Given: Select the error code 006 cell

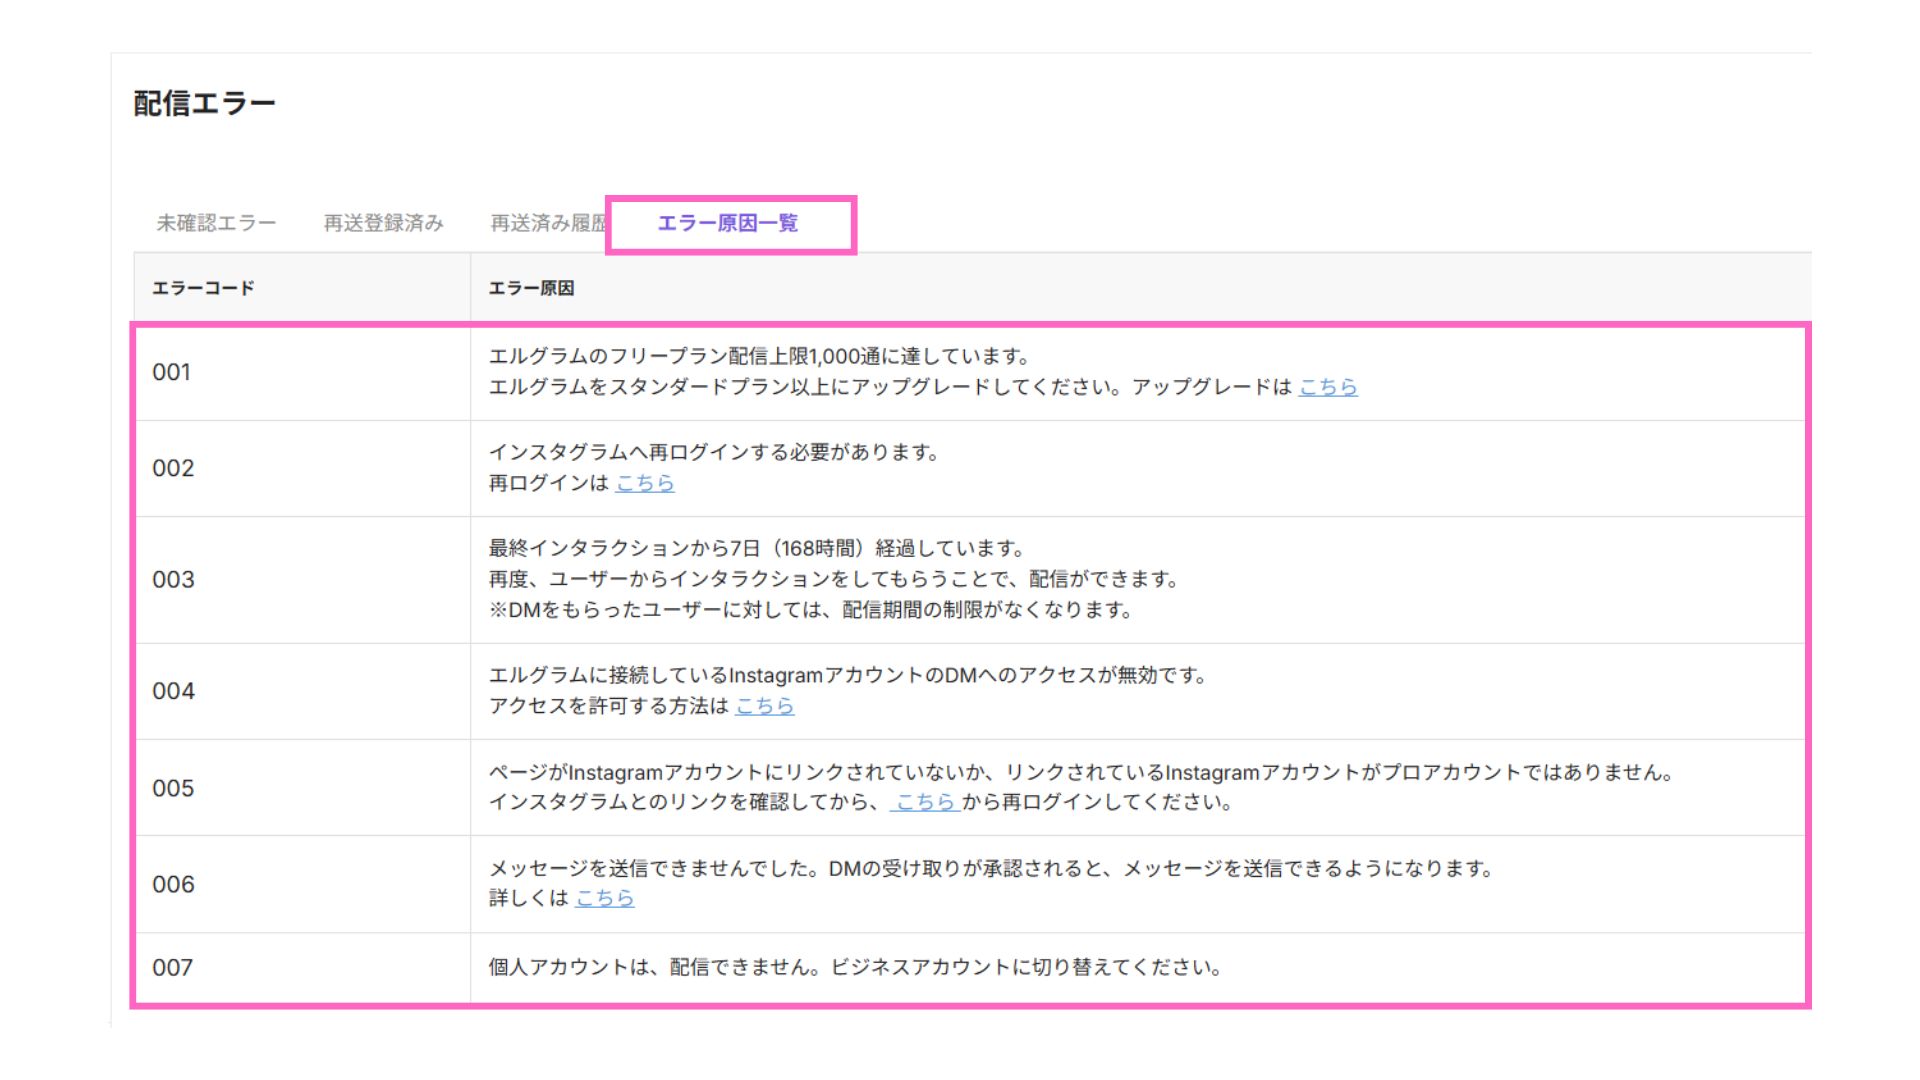Looking at the screenshot, I should tap(173, 884).
